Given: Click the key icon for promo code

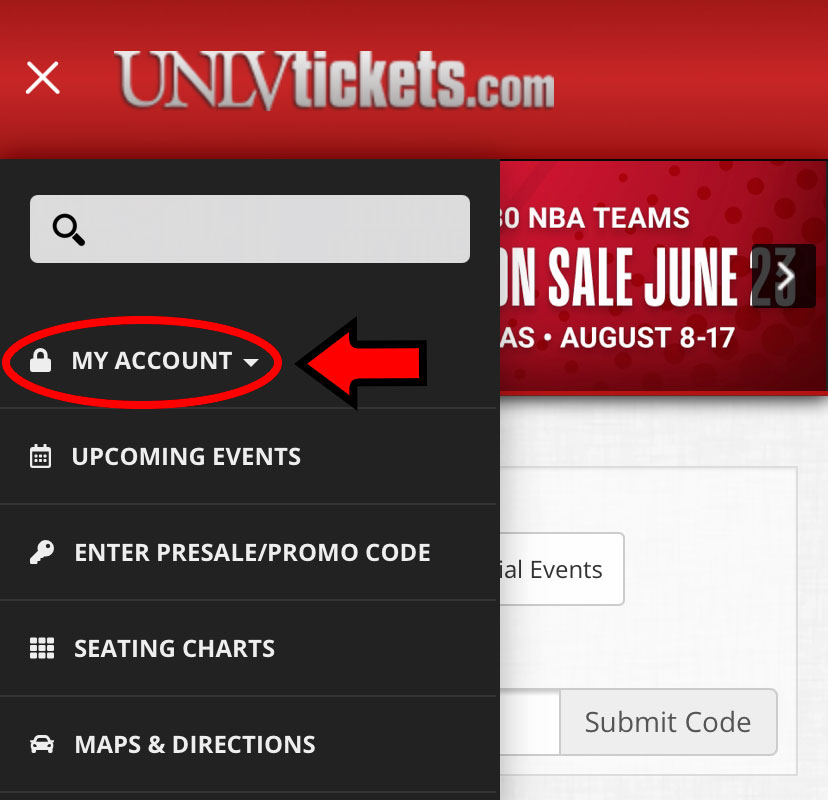Looking at the screenshot, I should 42,552.
